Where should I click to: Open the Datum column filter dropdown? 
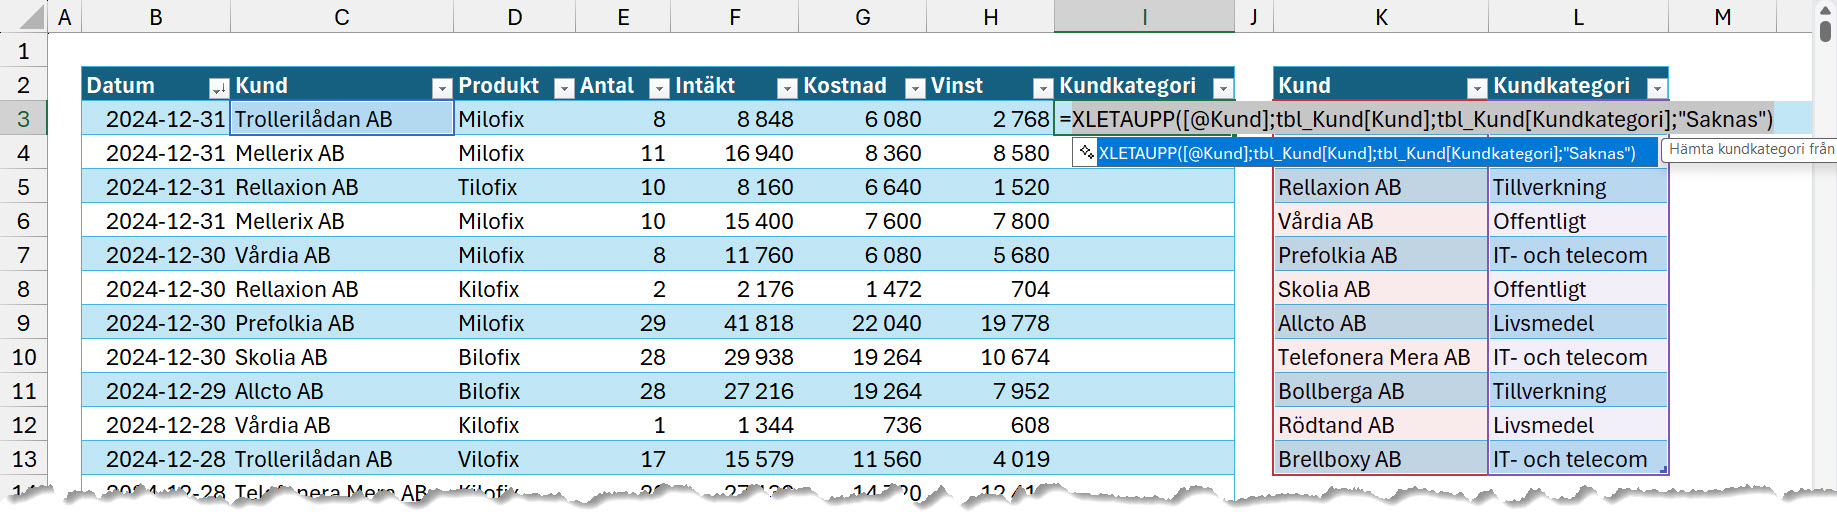[218, 88]
